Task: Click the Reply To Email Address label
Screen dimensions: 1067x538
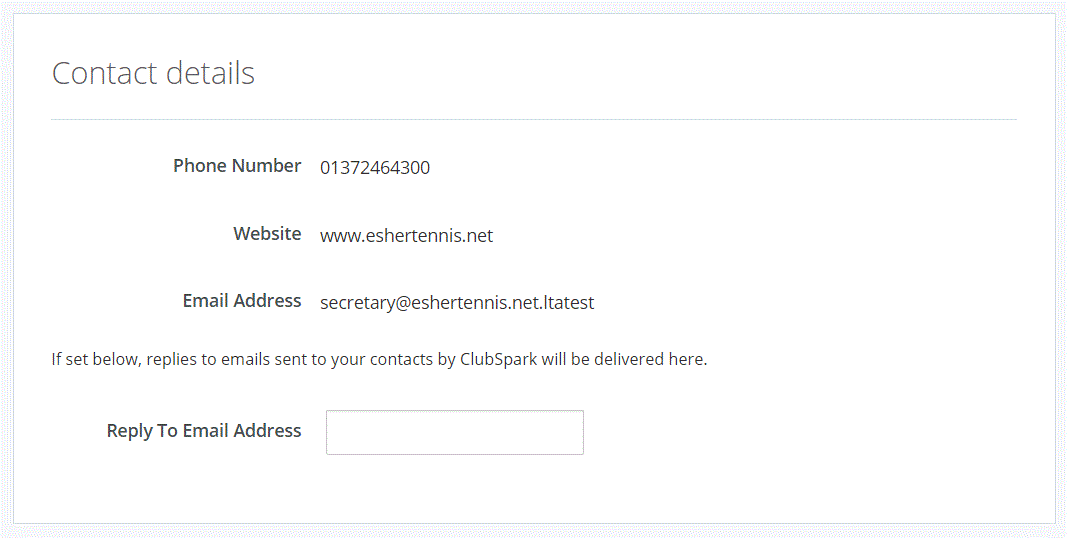Action: (204, 431)
